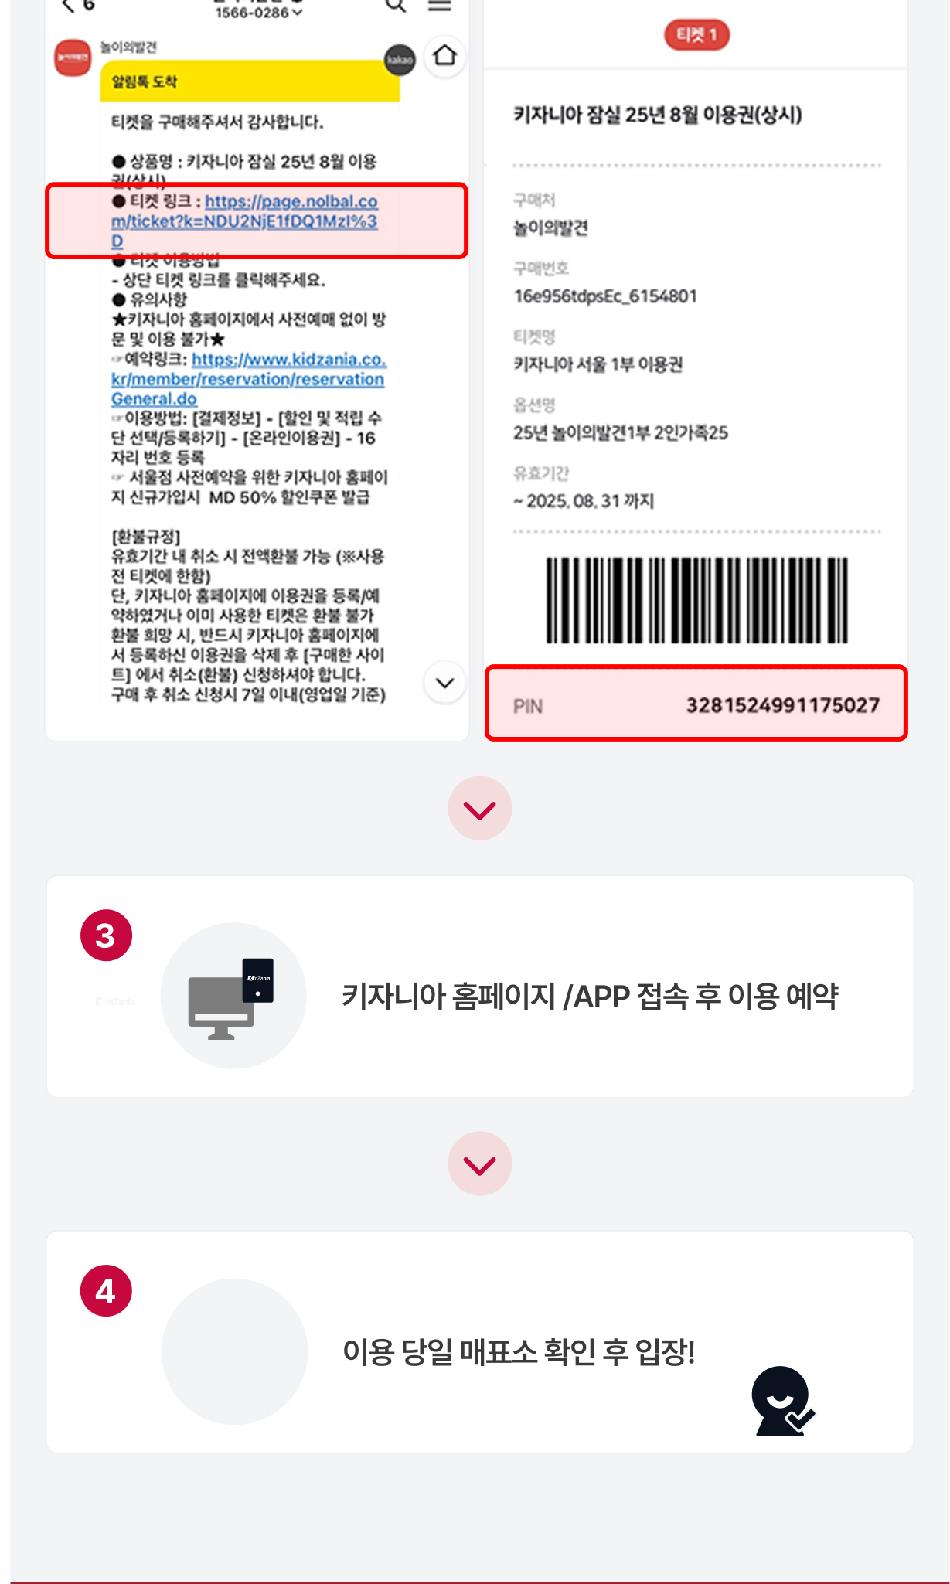The width and height of the screenshot is (950, 1584).
Task: Click the computer monitor icon in step 3
Action: tap(232, 996)
